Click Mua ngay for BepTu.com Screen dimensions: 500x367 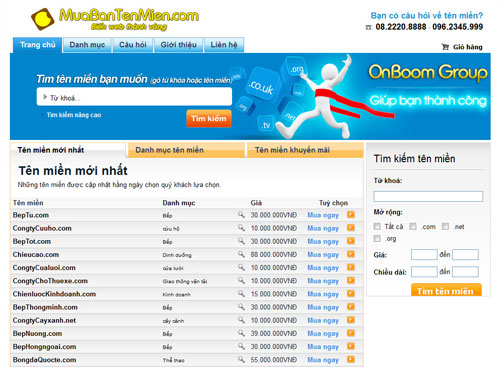(x=323, y=215)
